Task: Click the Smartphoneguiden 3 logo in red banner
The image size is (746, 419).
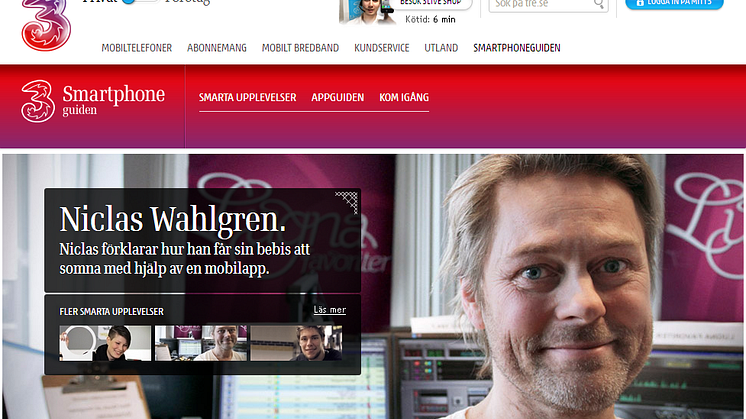Action: (x=38, y=101)
